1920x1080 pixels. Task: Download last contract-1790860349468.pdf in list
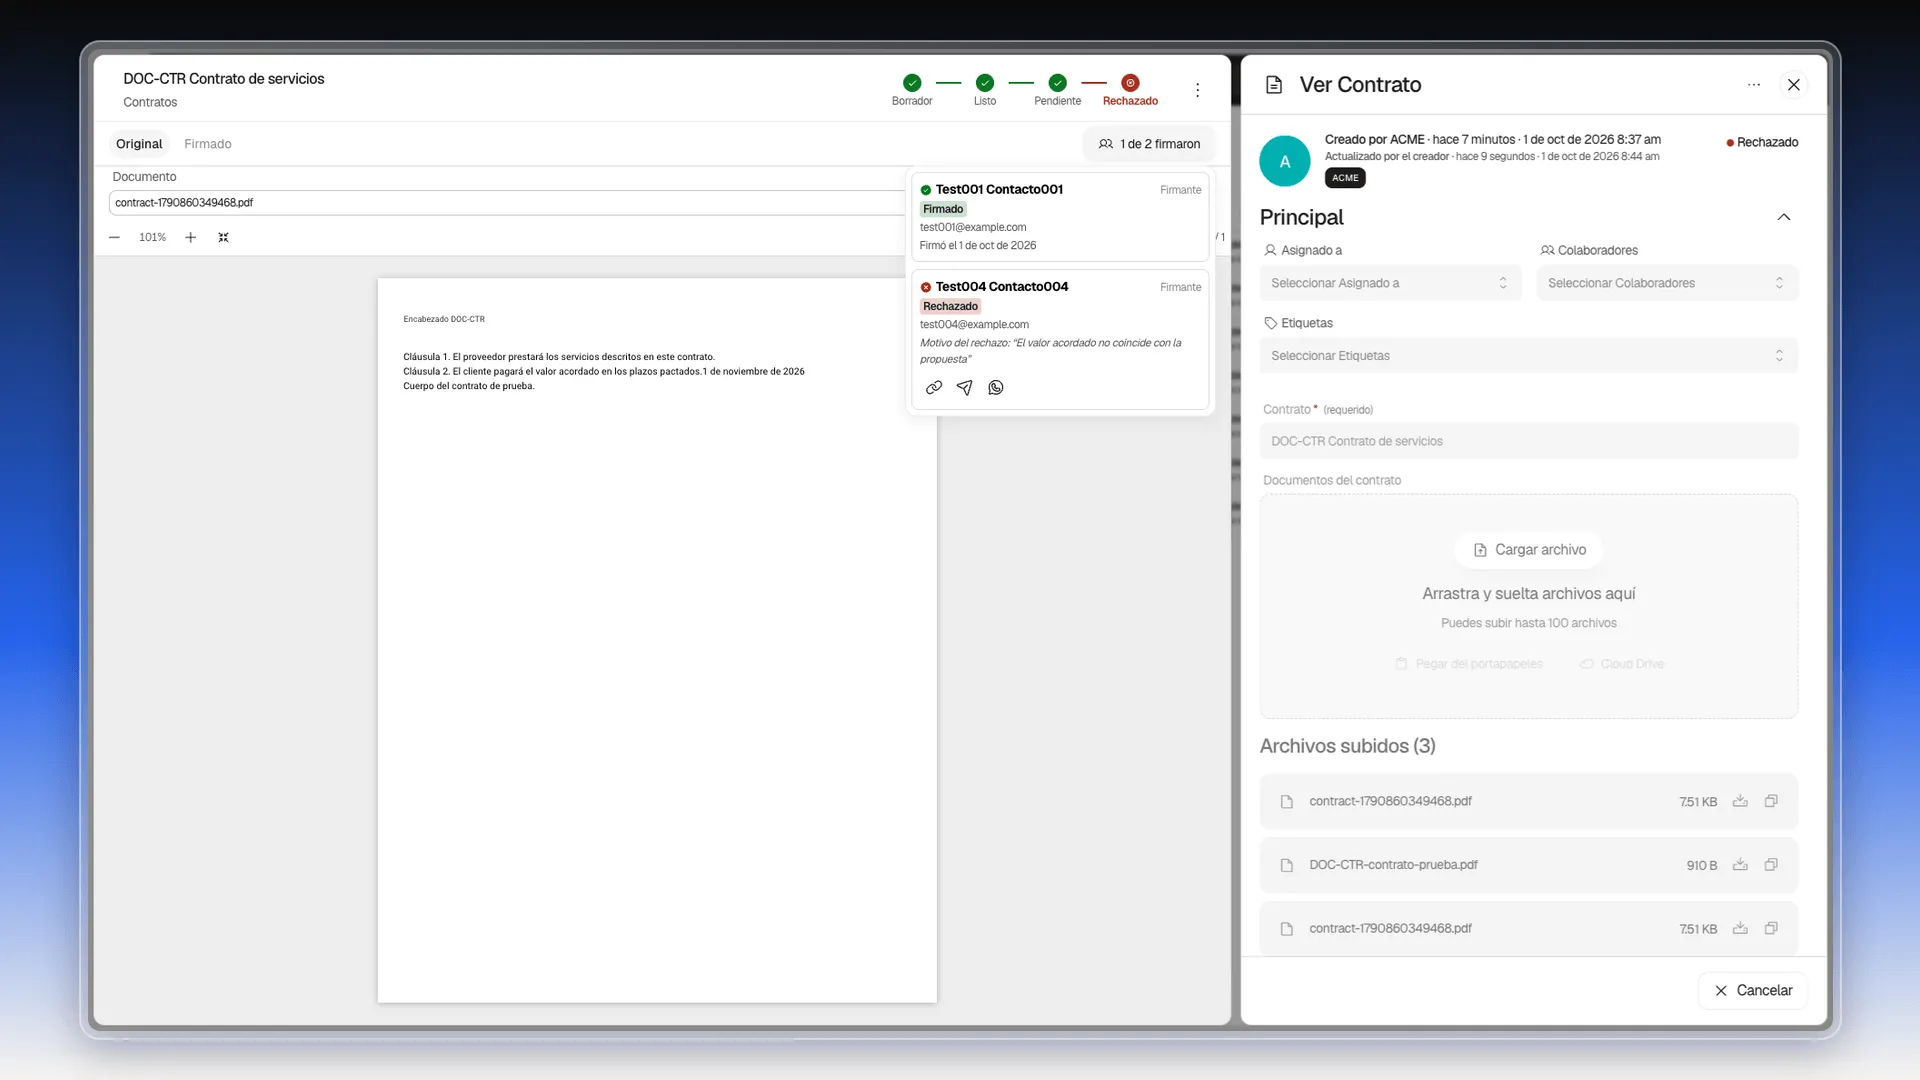click(x=1740, y=929)
